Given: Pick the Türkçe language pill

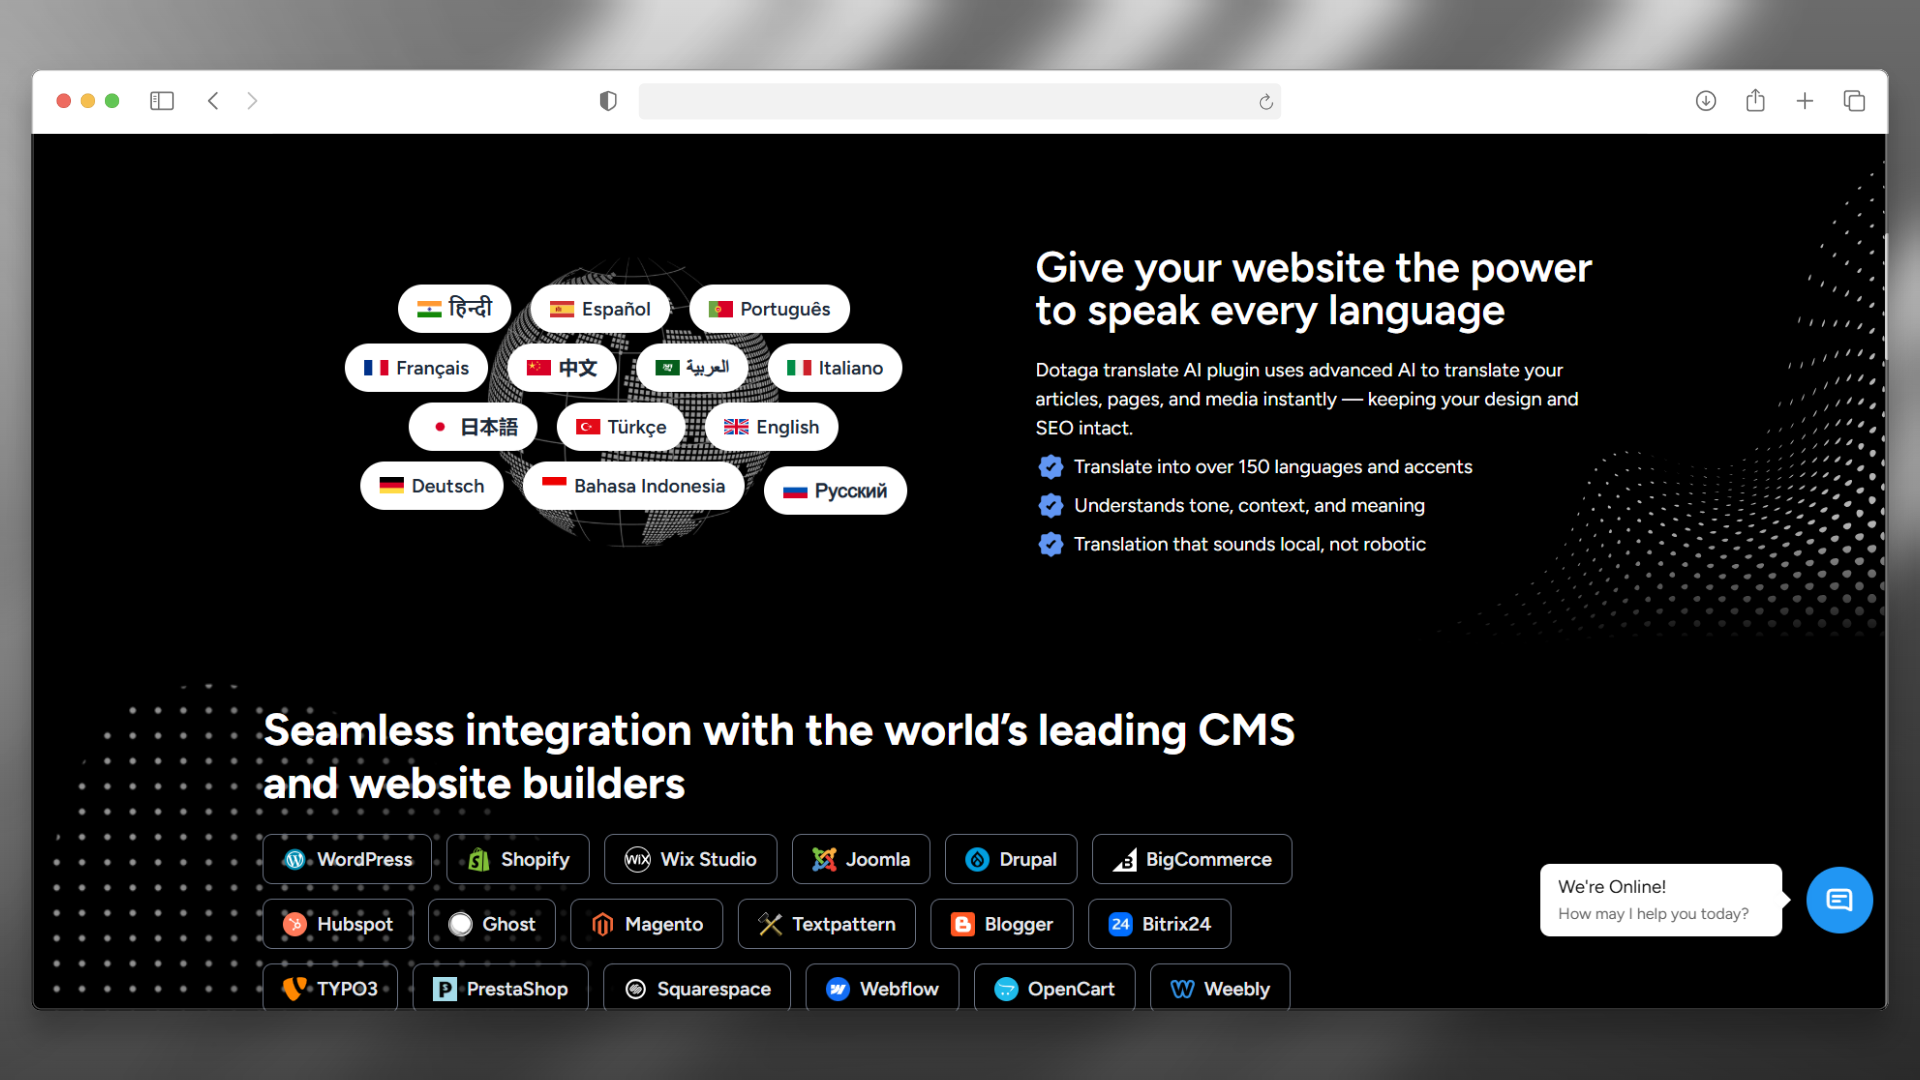Looking at the screenshot, I should click(621, 427).
